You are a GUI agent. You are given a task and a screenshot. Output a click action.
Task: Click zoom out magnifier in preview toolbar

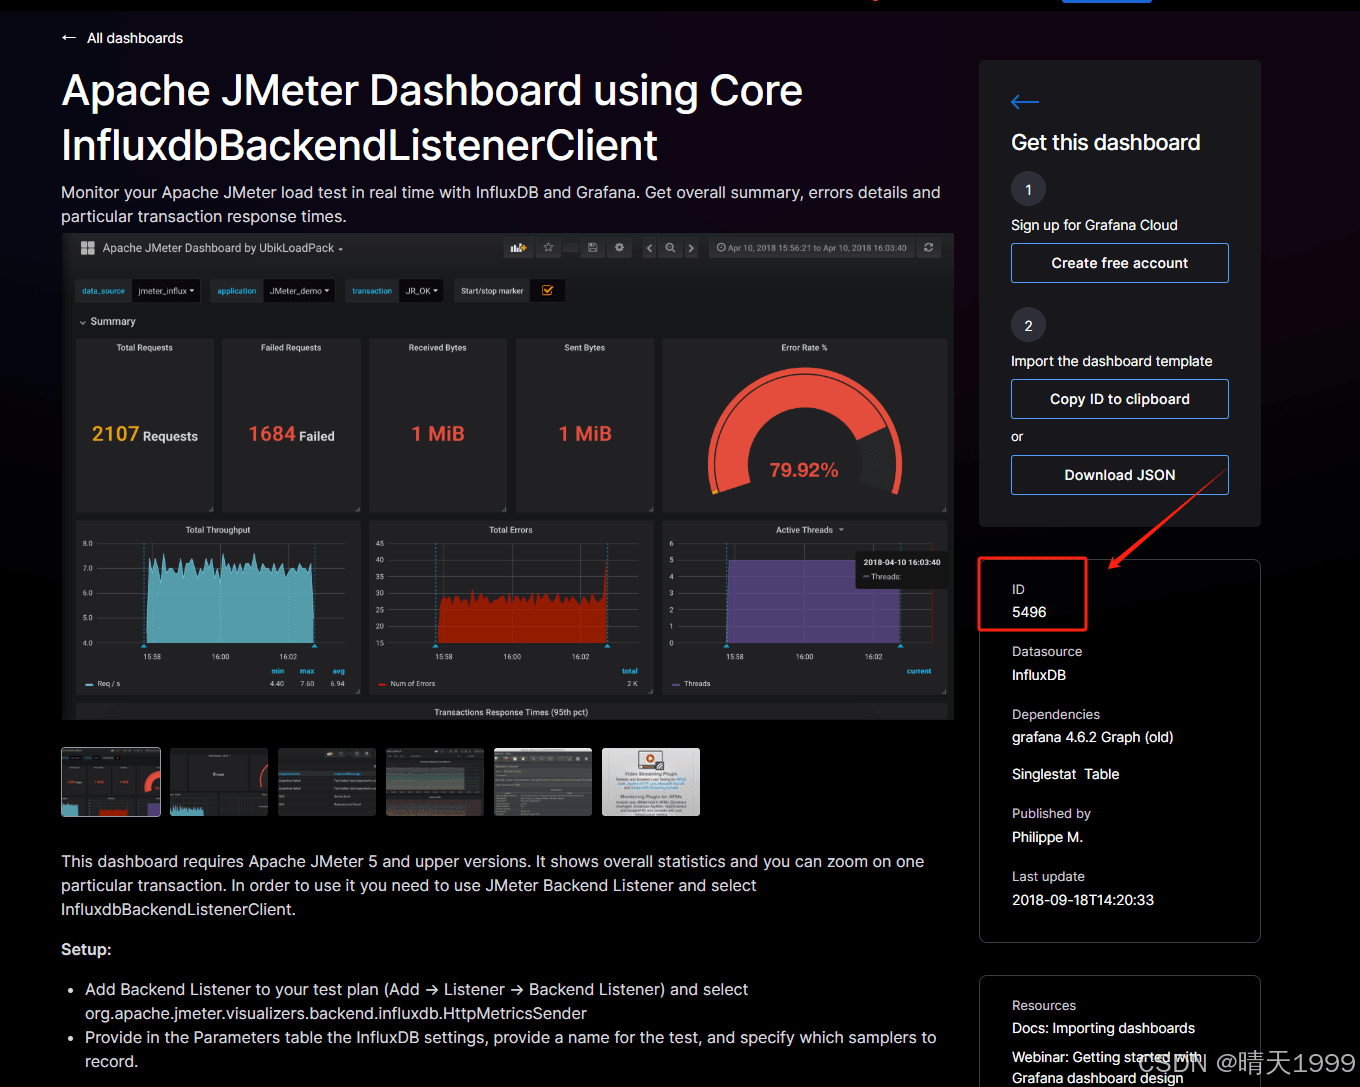670,248
